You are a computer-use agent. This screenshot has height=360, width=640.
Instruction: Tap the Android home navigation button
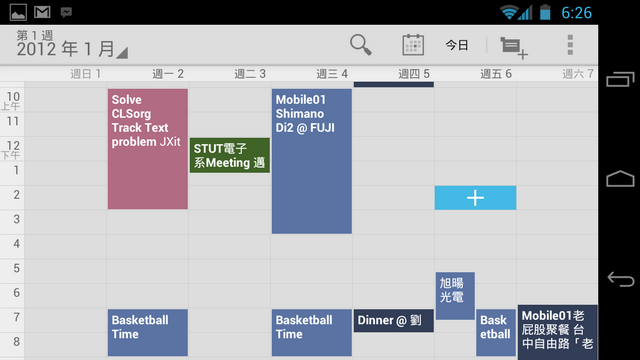pyautogui.click(x=620, y=178)
